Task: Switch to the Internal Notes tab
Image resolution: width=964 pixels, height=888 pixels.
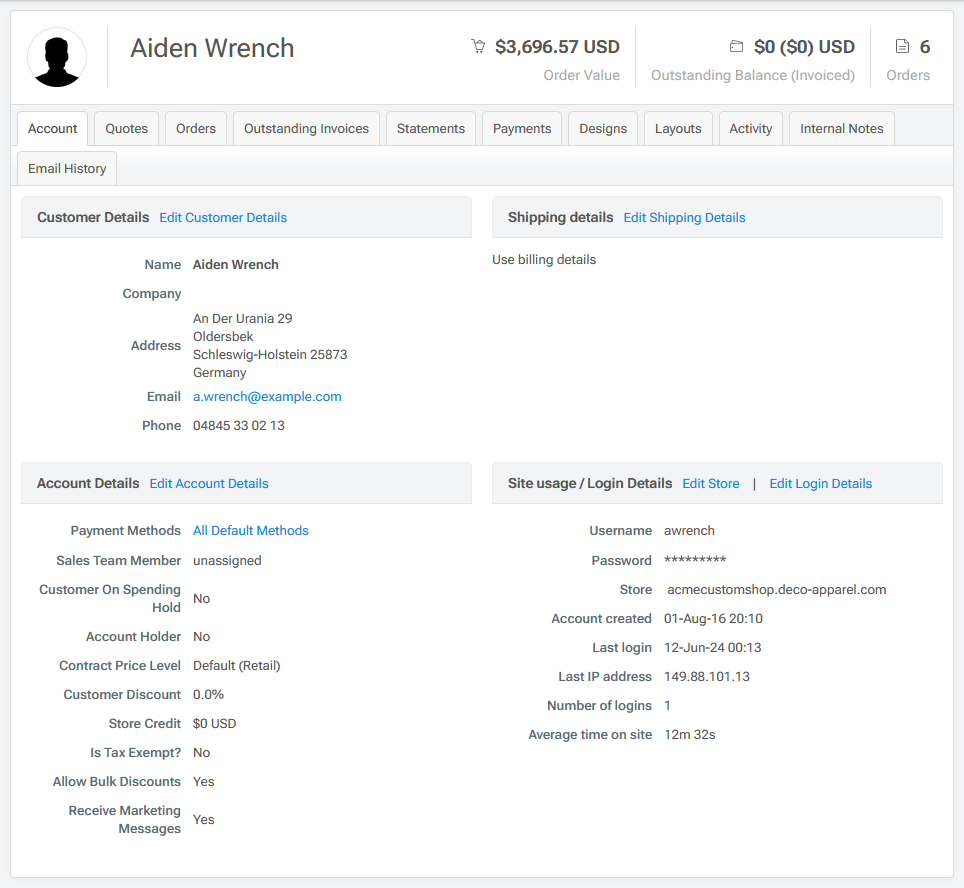Action: click(x=841, y=128)
